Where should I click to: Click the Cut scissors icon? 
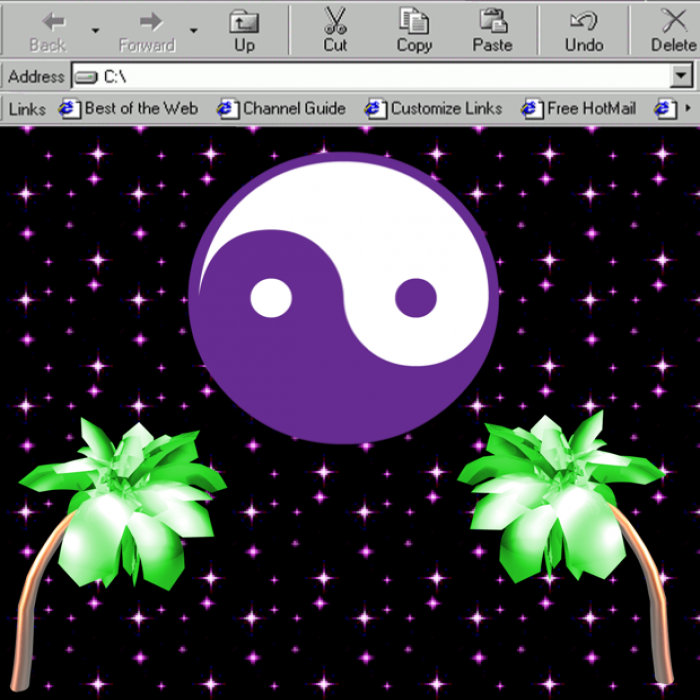point(335,28)
